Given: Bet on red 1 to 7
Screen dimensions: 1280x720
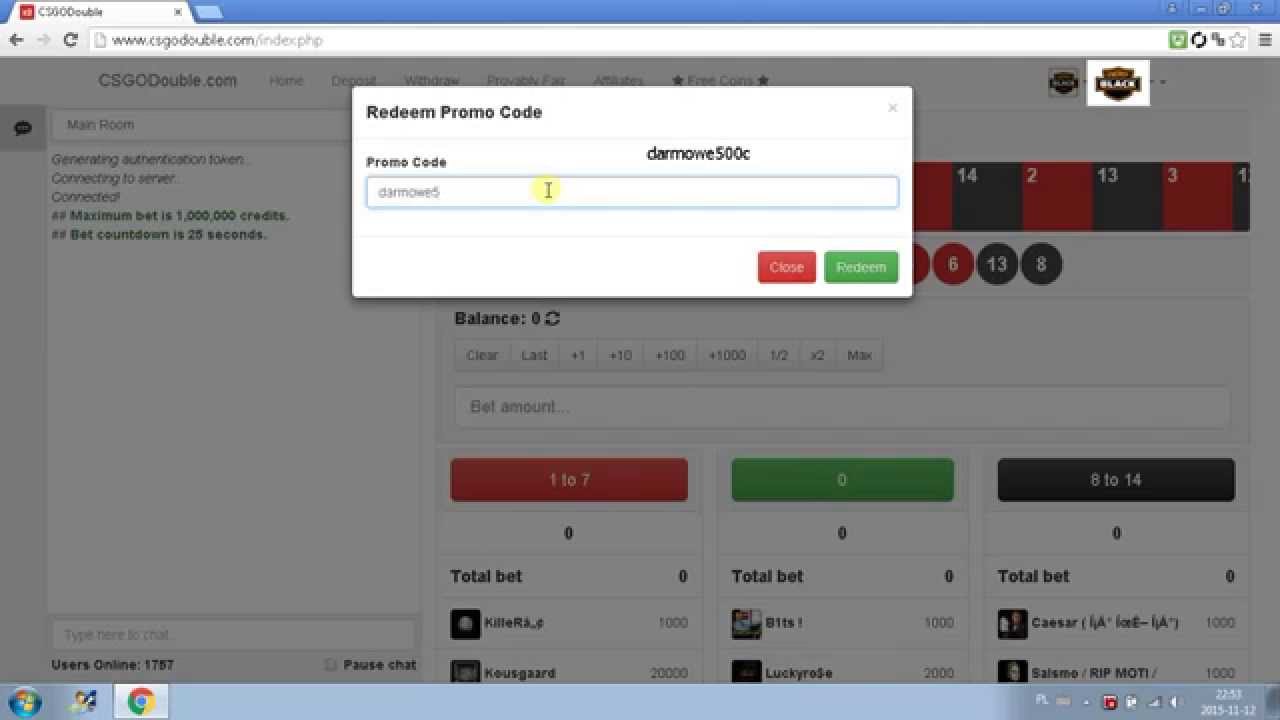Looking at the screenshot, I should (569, 480).
